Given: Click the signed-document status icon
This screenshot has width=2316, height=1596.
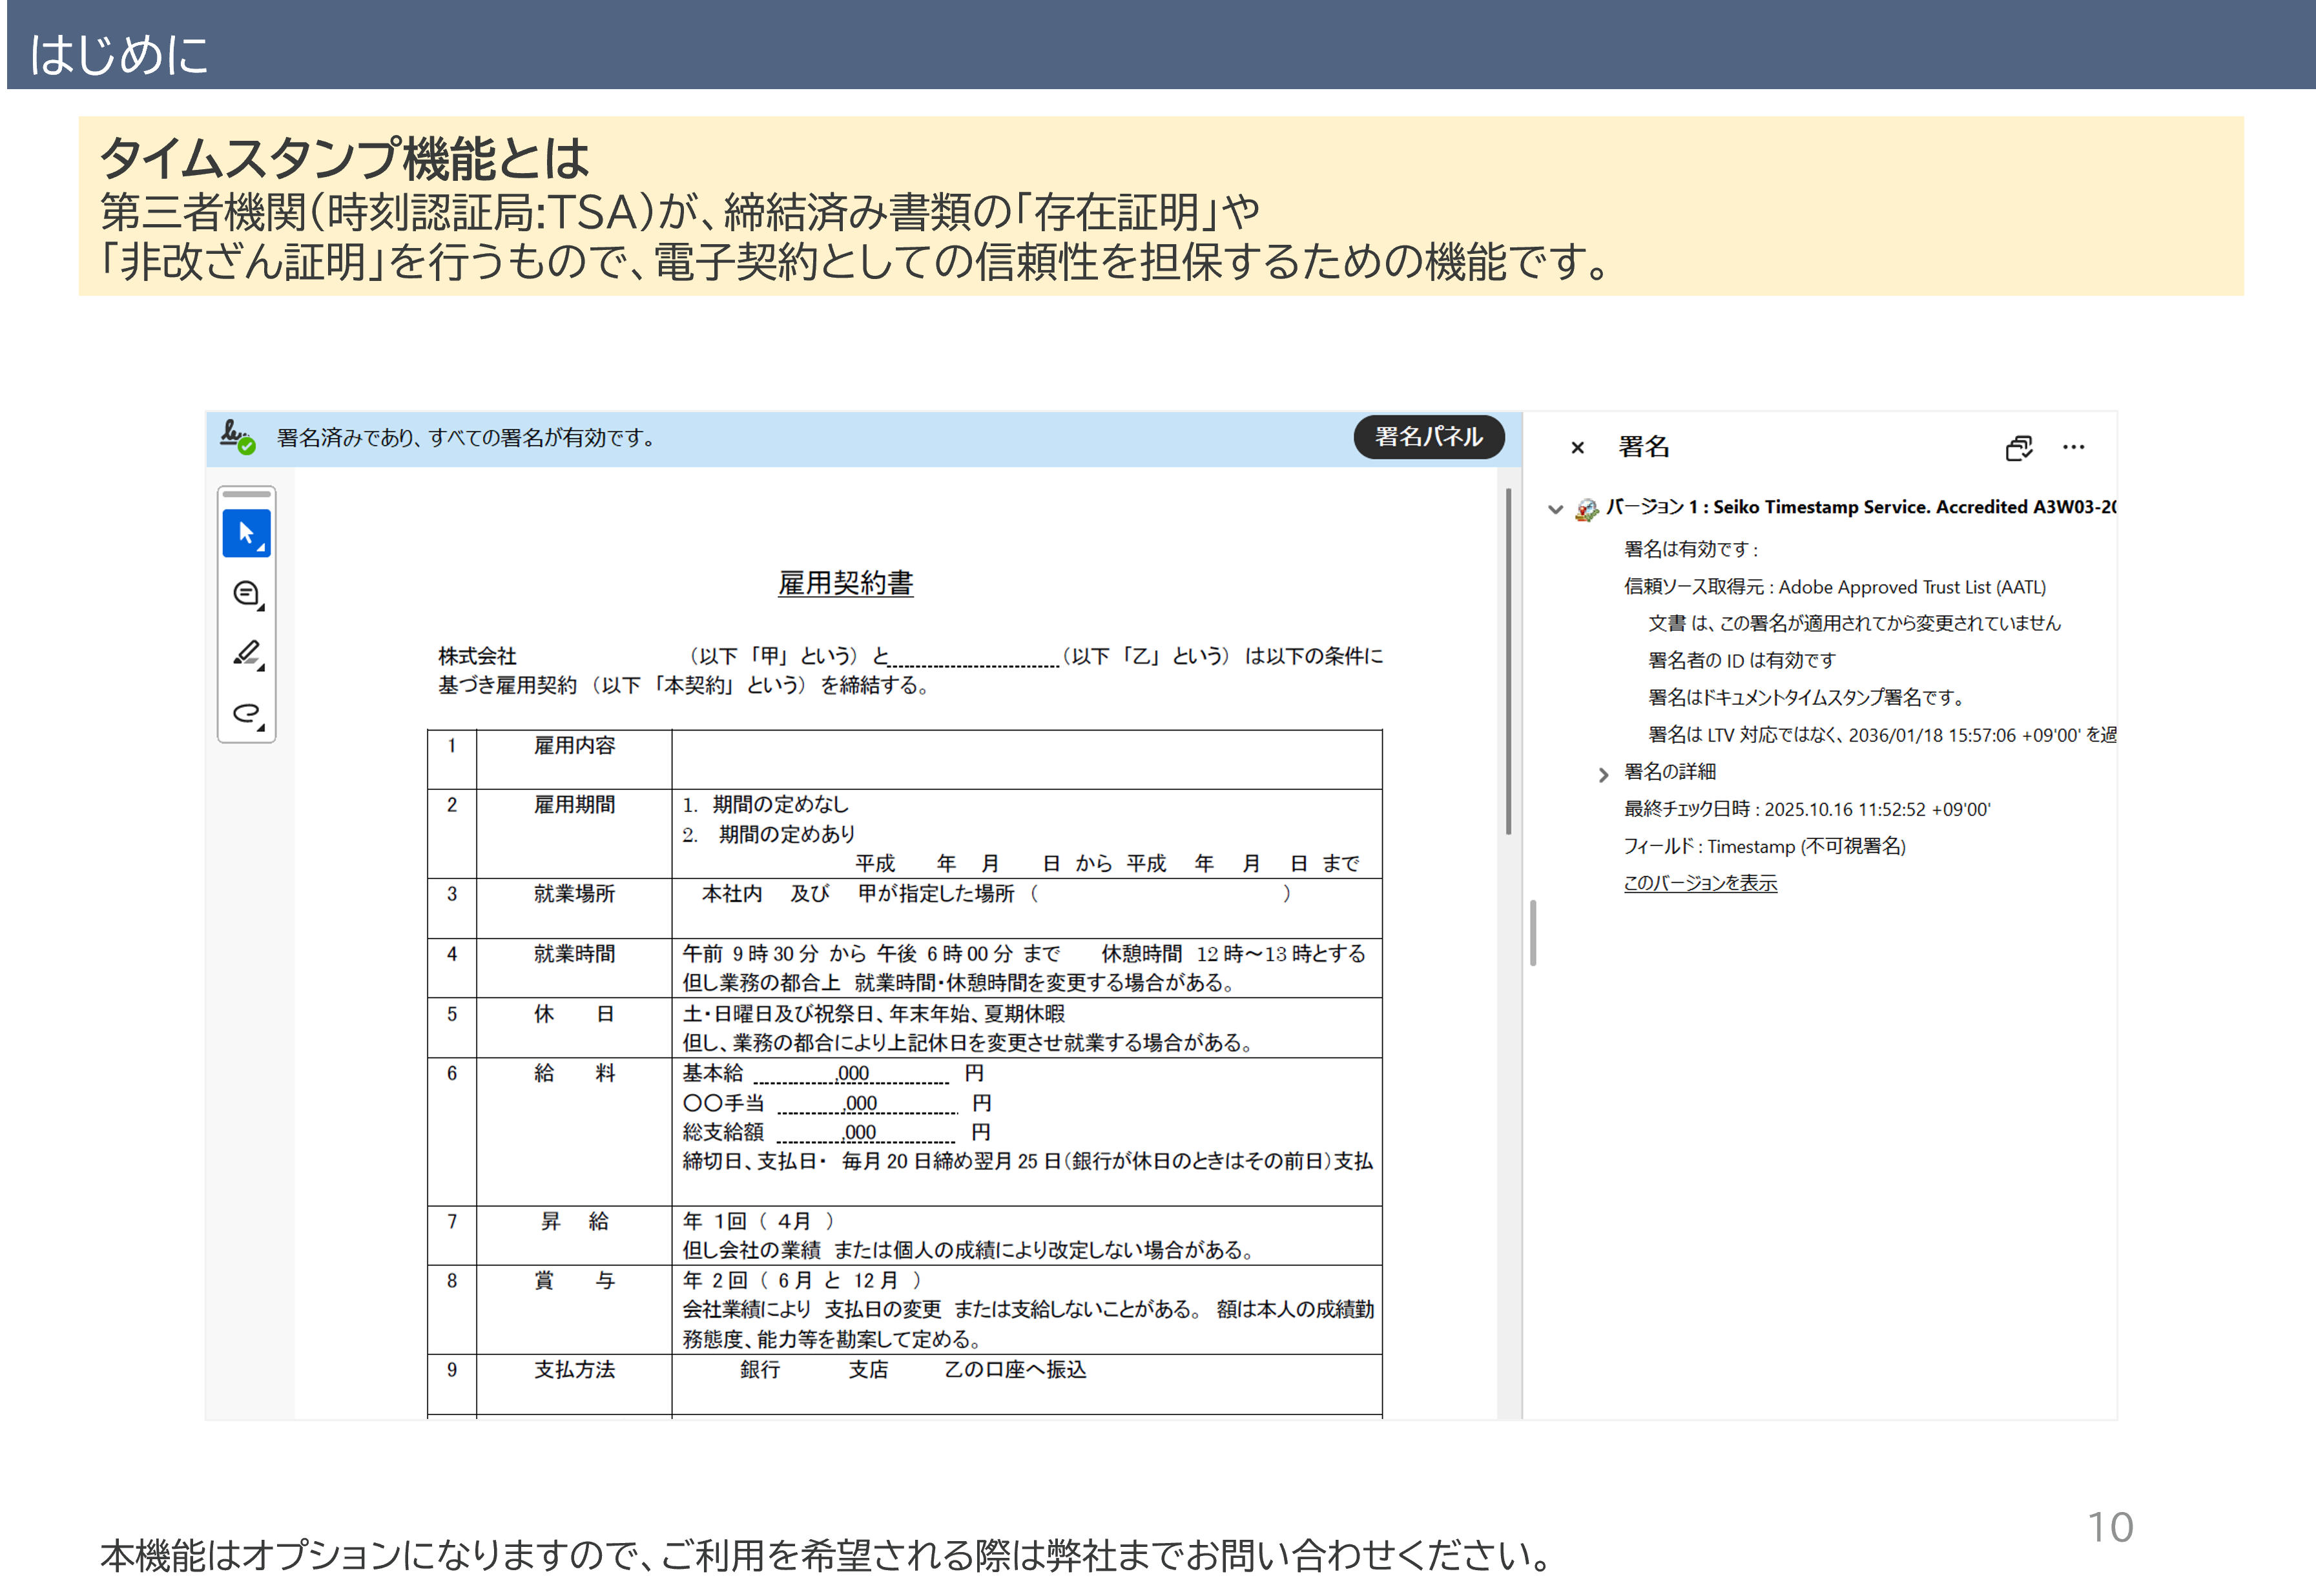Looking at the screenshot, I should pos(237,437).
